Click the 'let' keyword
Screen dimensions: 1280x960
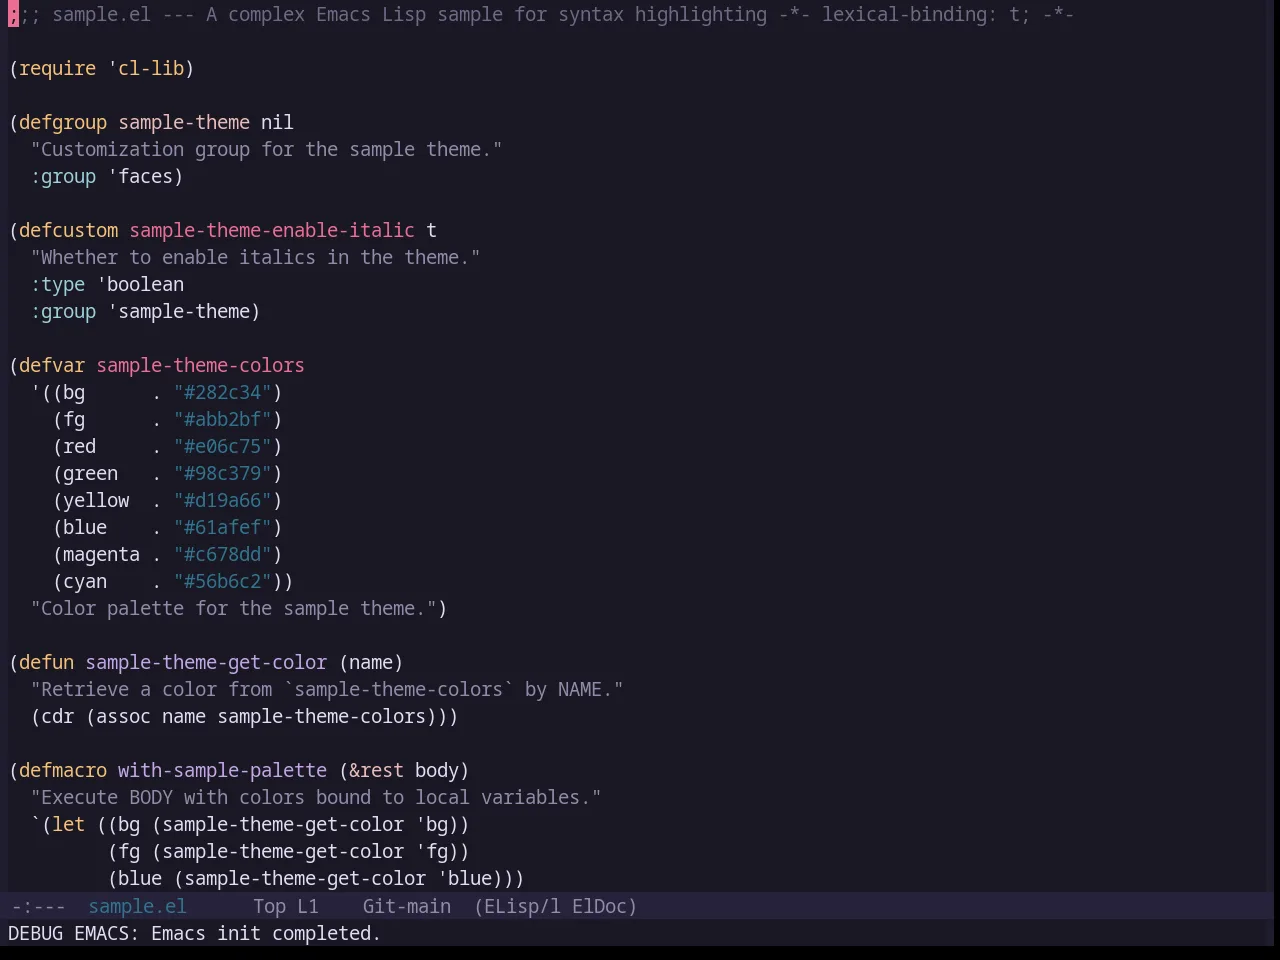(x=68, y=824)
